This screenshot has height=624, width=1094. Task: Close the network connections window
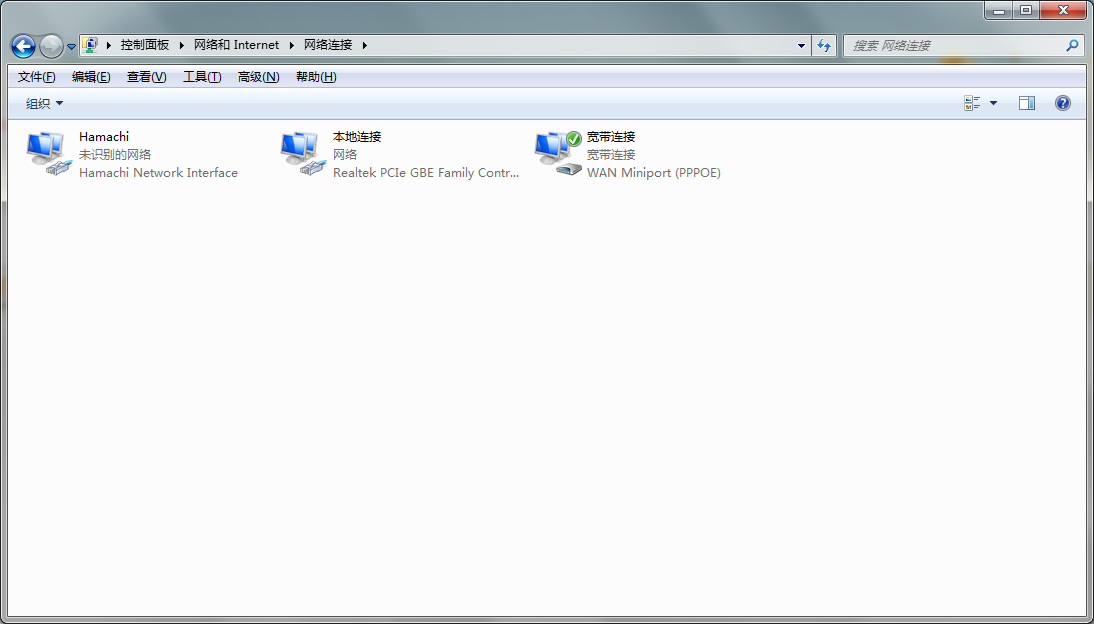[x=1063, y=10]
